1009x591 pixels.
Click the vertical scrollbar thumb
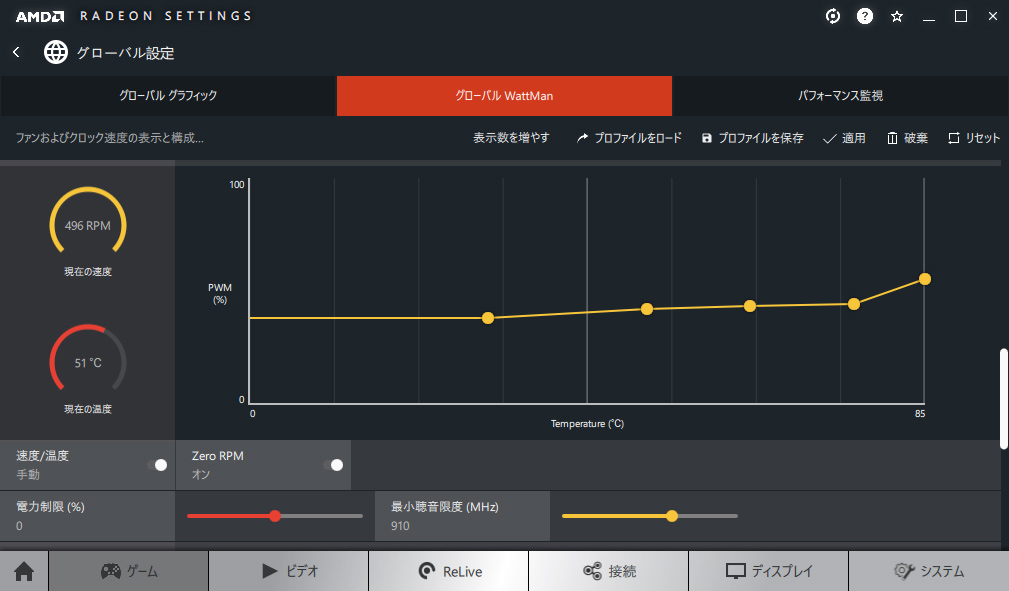[x=1003, y=399]
